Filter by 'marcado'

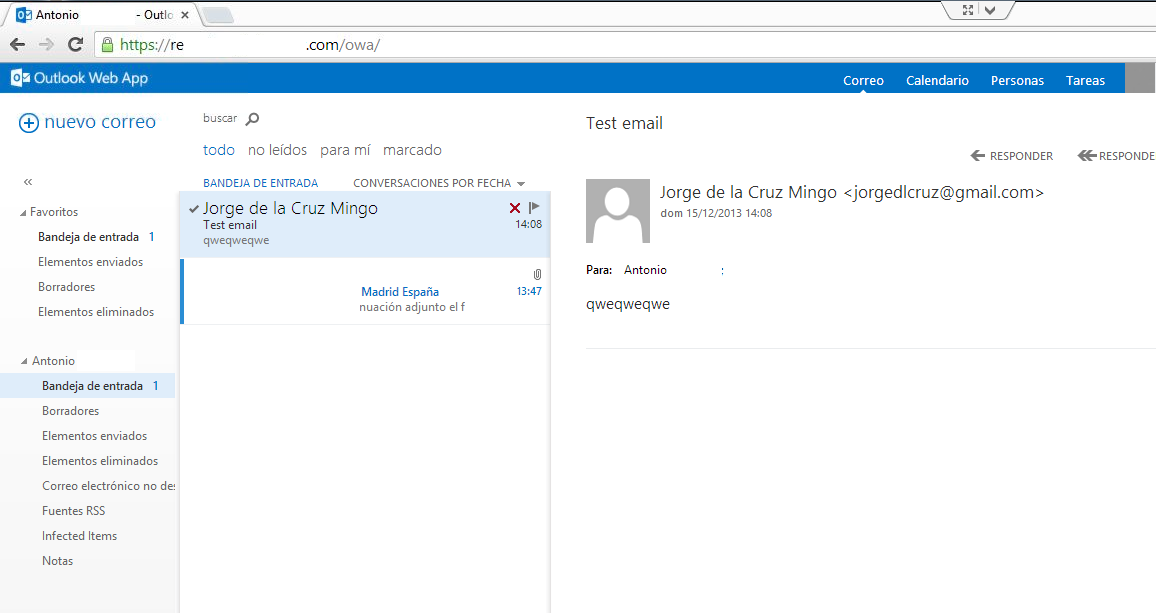point(412,150)
